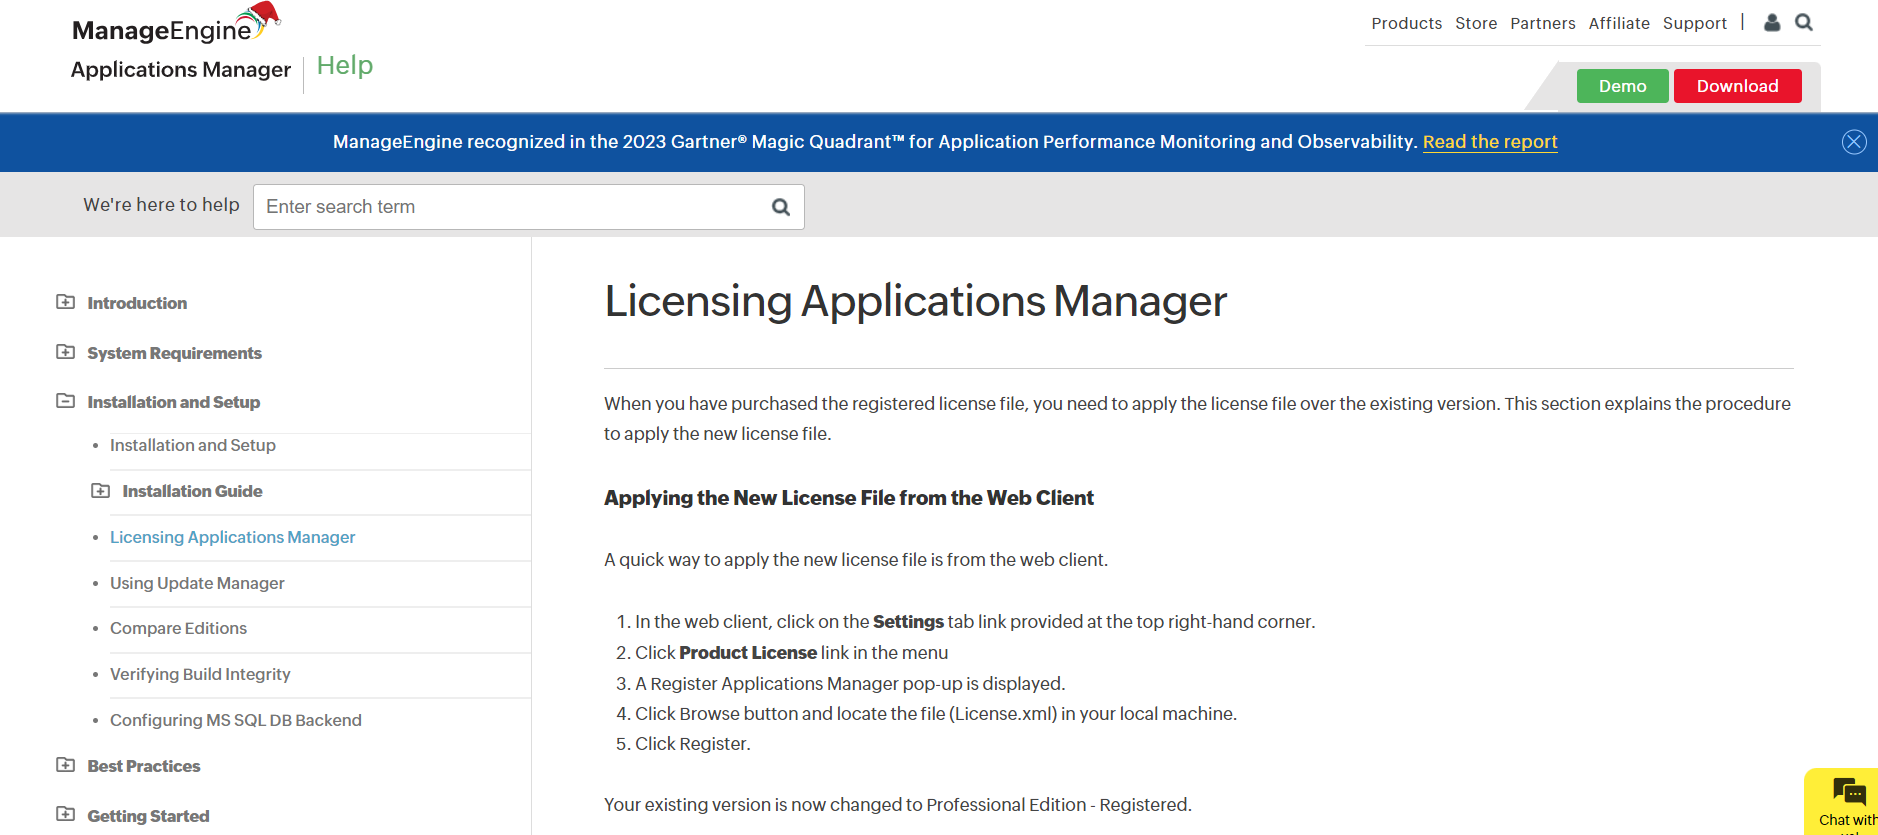Screen dimensions: 1878x835
Task: Click the 'We're here to help' label
Action: pyautogui.click(x=161, y=205)
